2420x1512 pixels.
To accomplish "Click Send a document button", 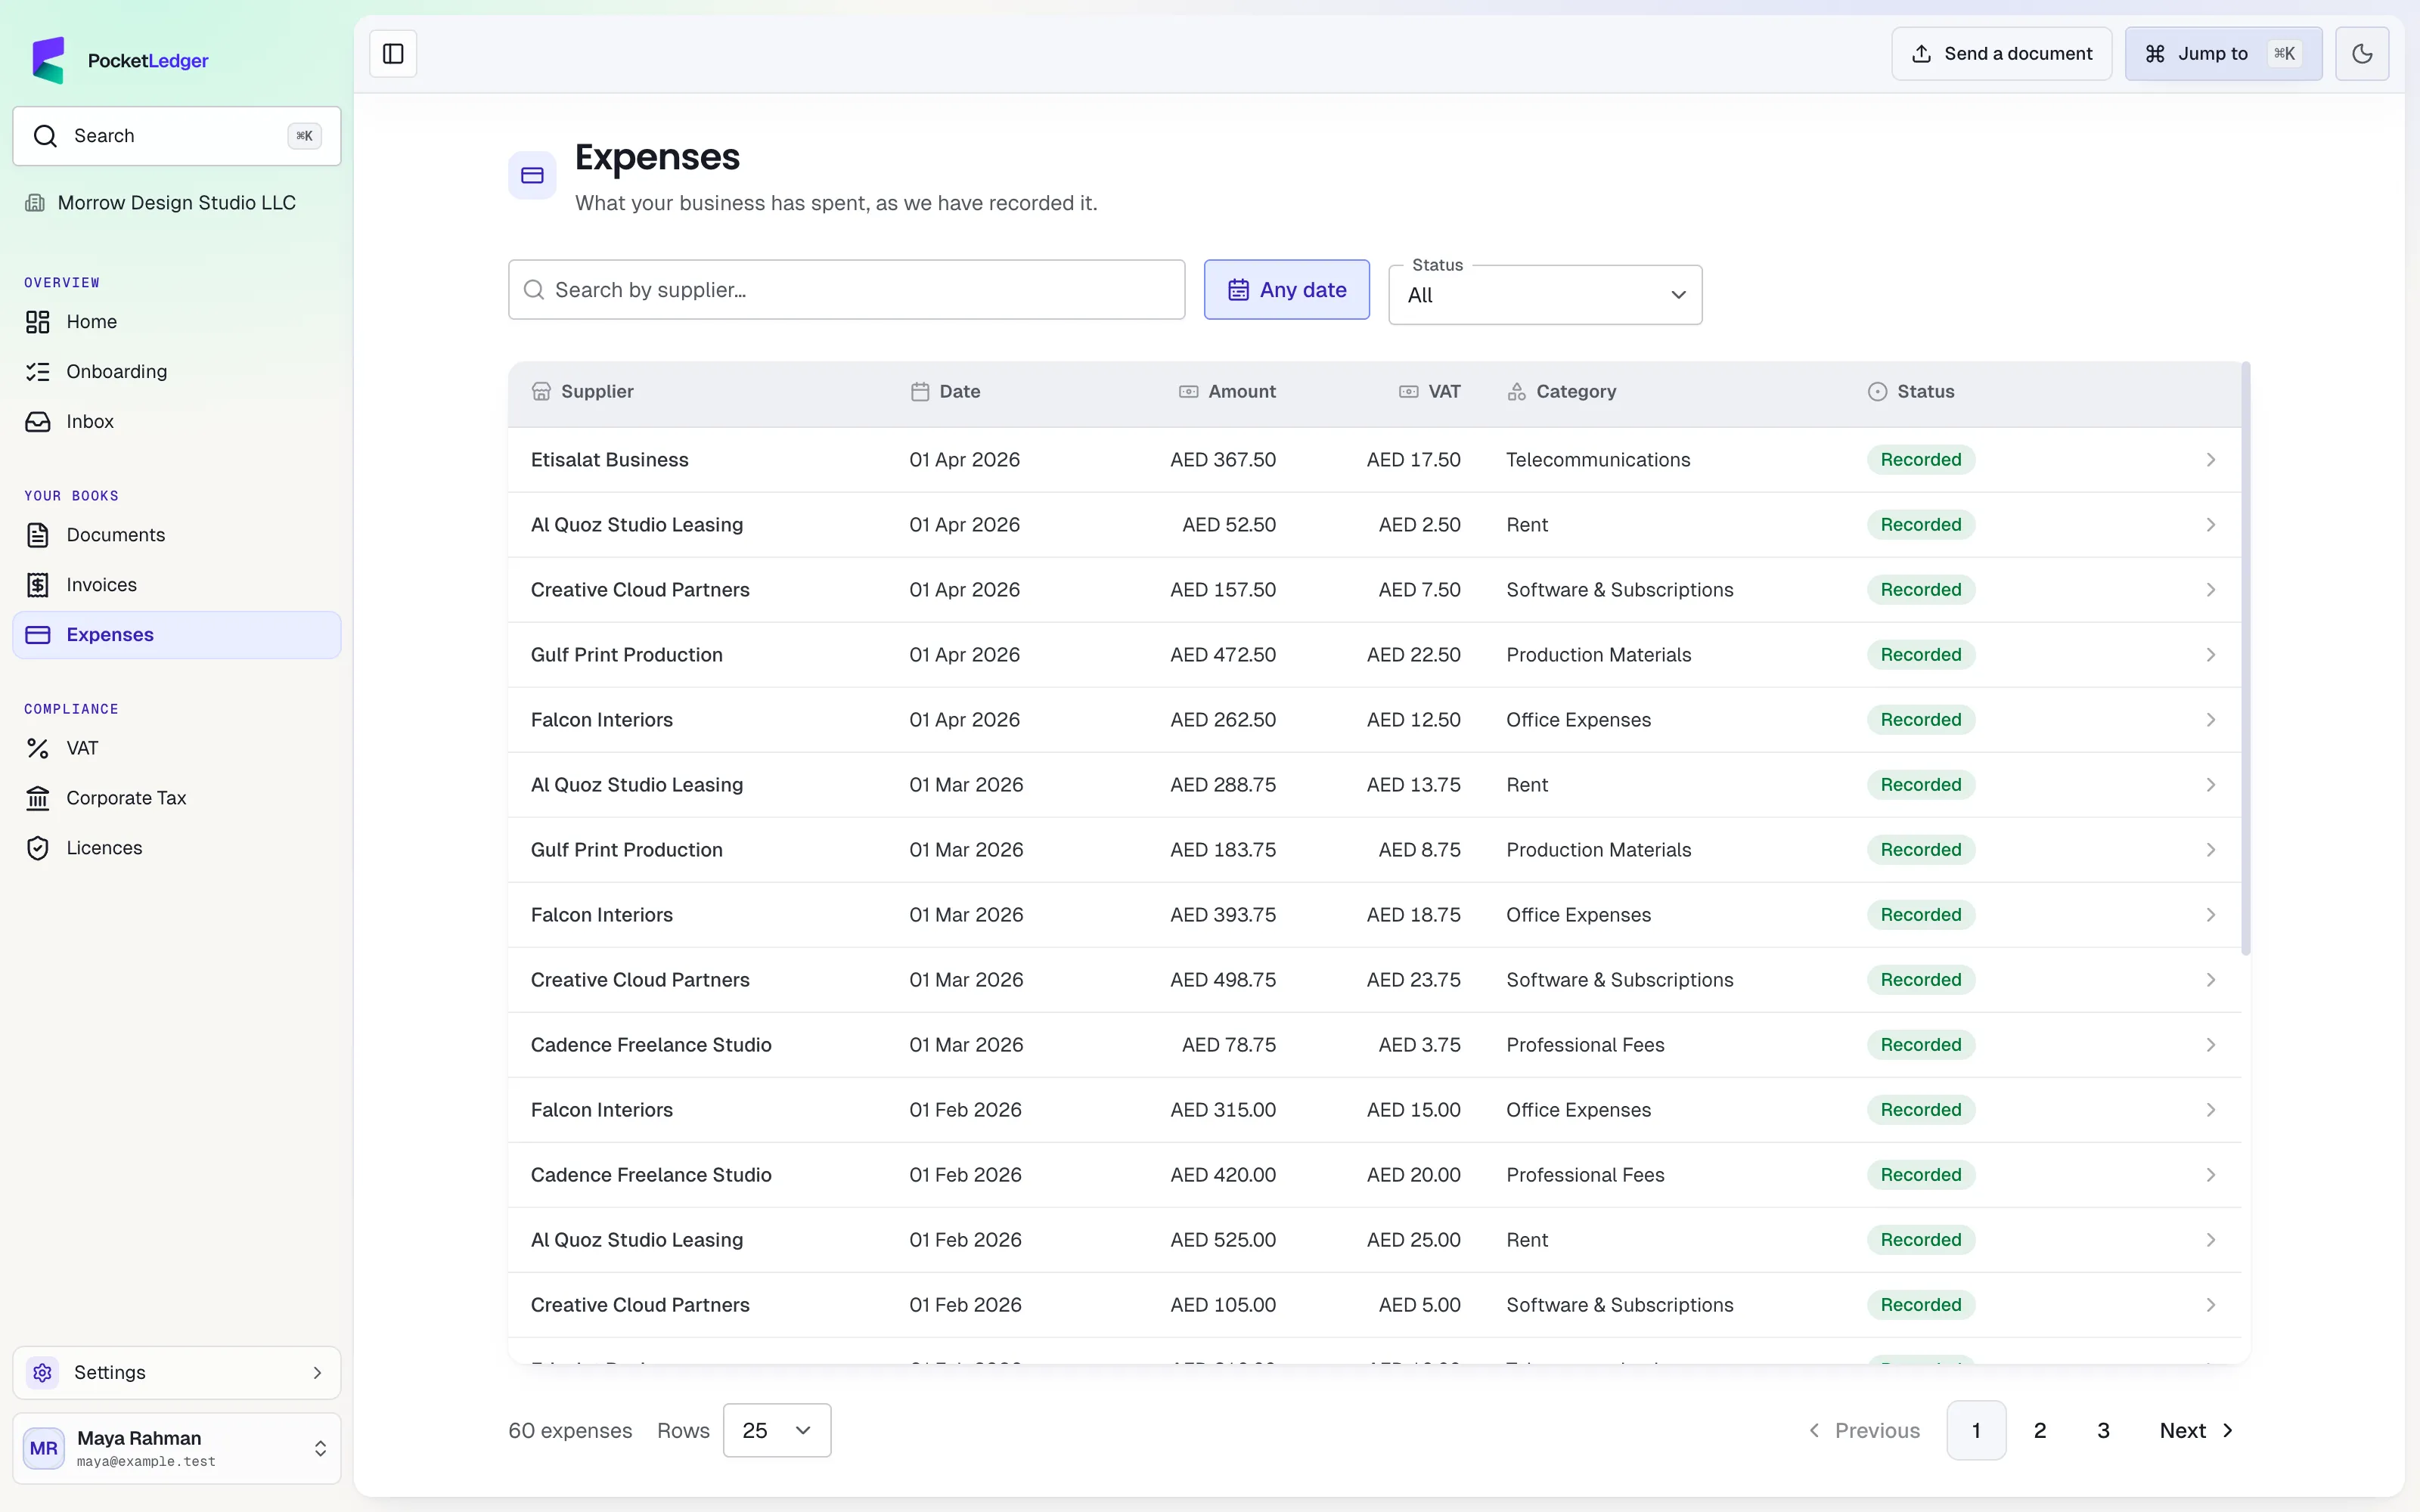I will (2001, 54).
